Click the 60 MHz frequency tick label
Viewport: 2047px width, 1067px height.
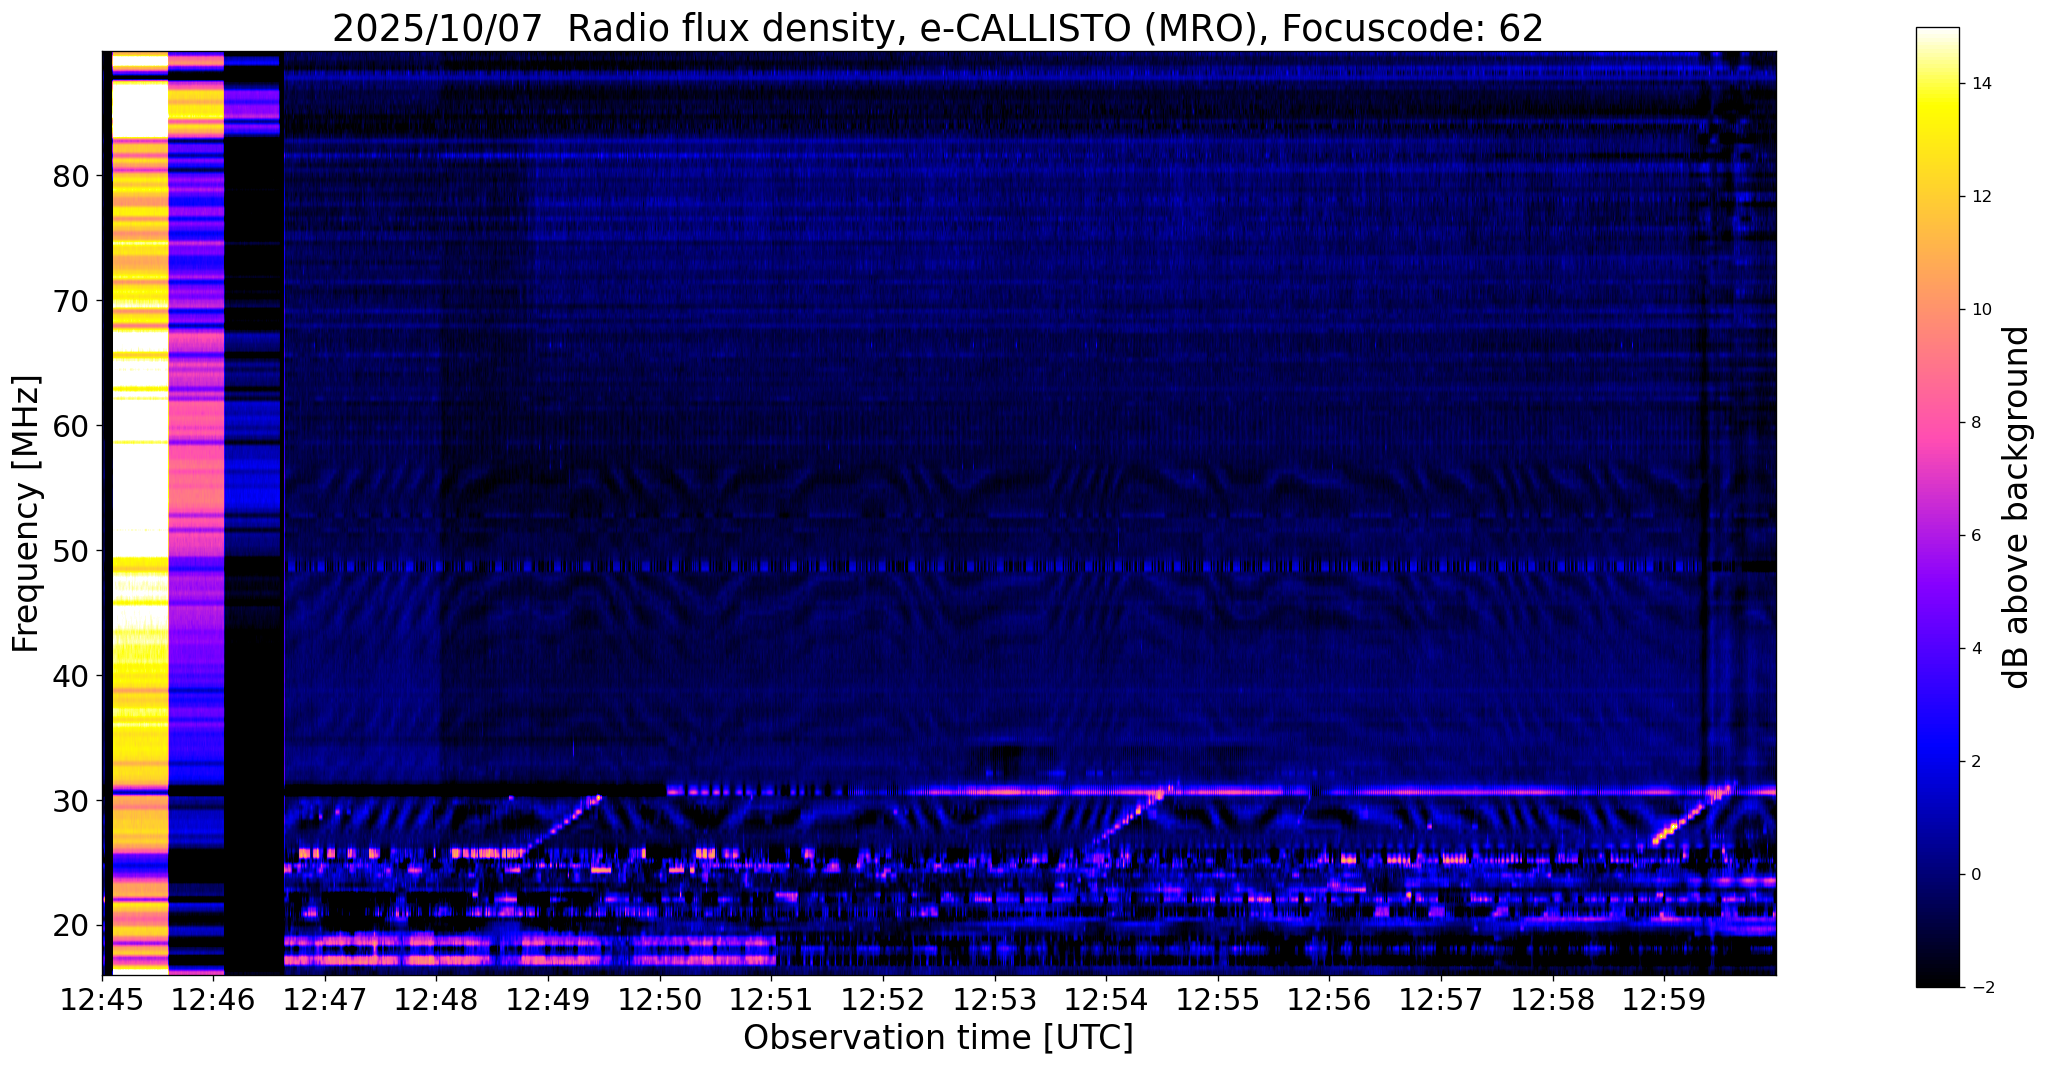click(71, 426)
